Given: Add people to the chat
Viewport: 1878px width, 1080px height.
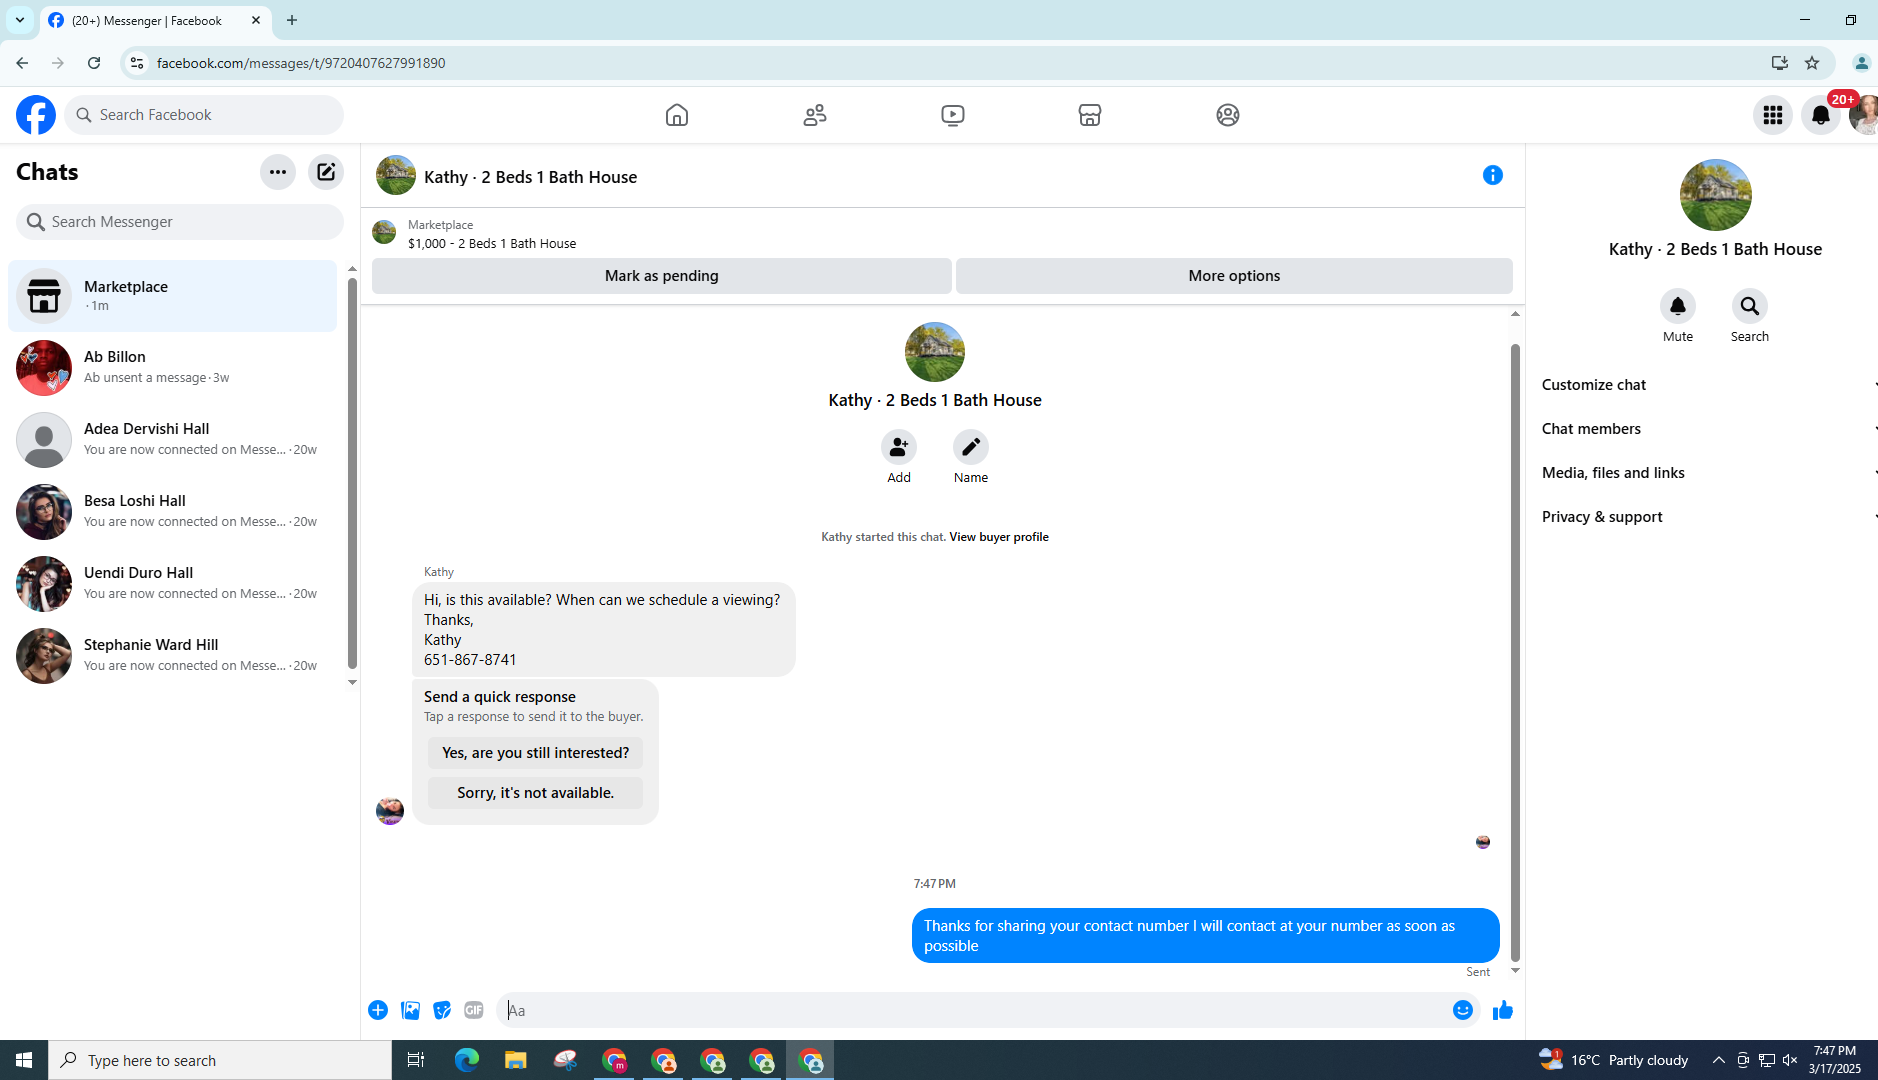Looking at the screenshot, I should coord(899,447).
